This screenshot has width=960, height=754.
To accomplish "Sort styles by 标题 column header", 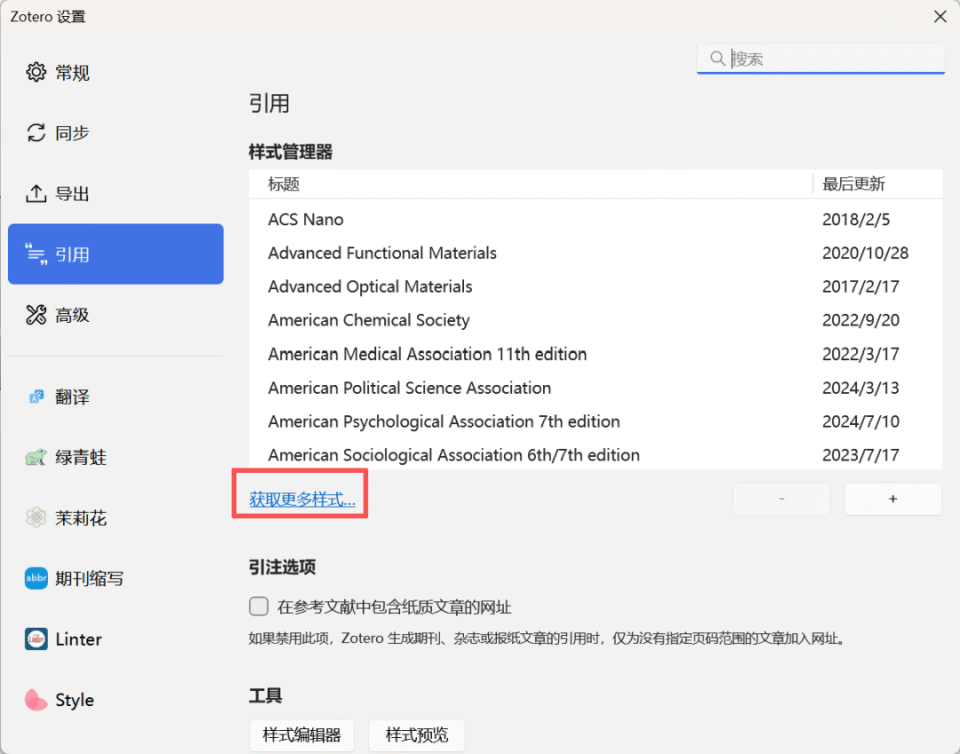I will click(530, 184).
